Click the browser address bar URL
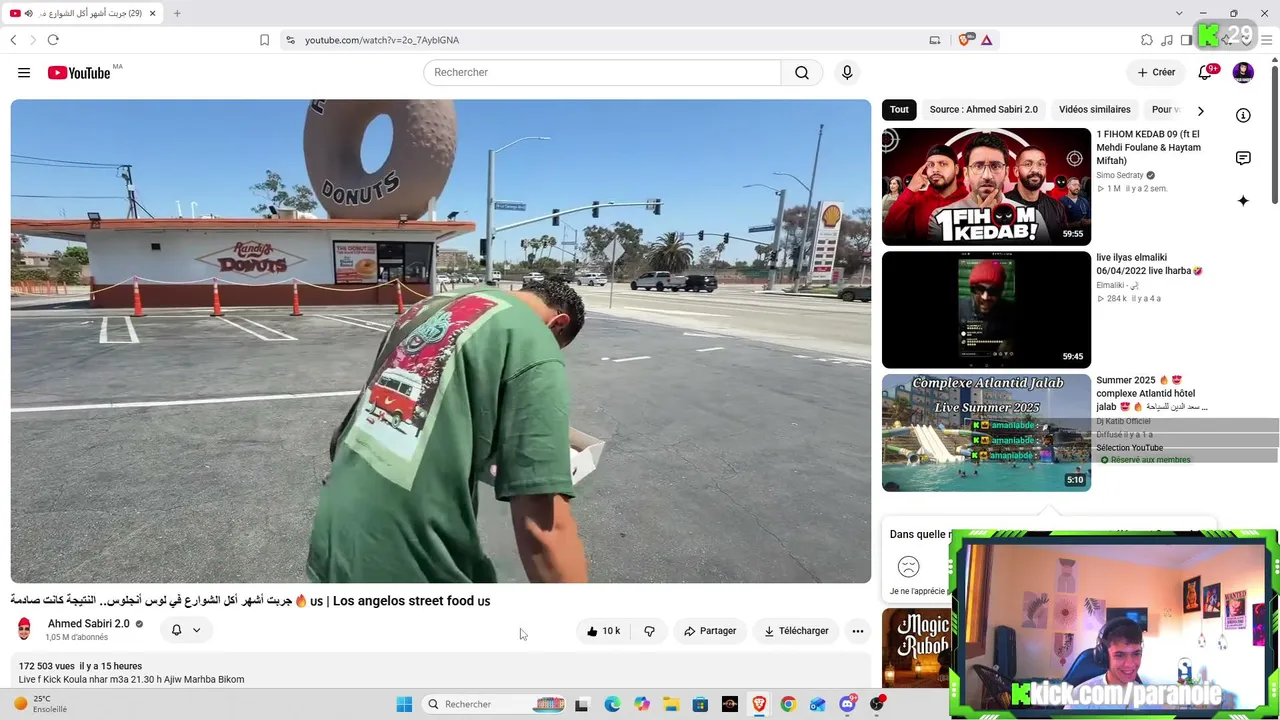Image resolution: width=1280 pixels, height=720 pixels. point(382,40)
